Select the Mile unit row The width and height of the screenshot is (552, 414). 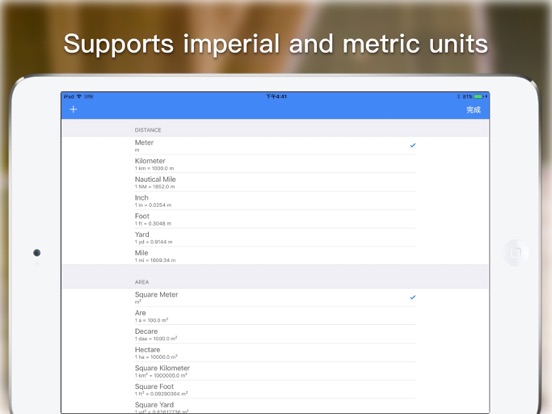coord(275,256)
